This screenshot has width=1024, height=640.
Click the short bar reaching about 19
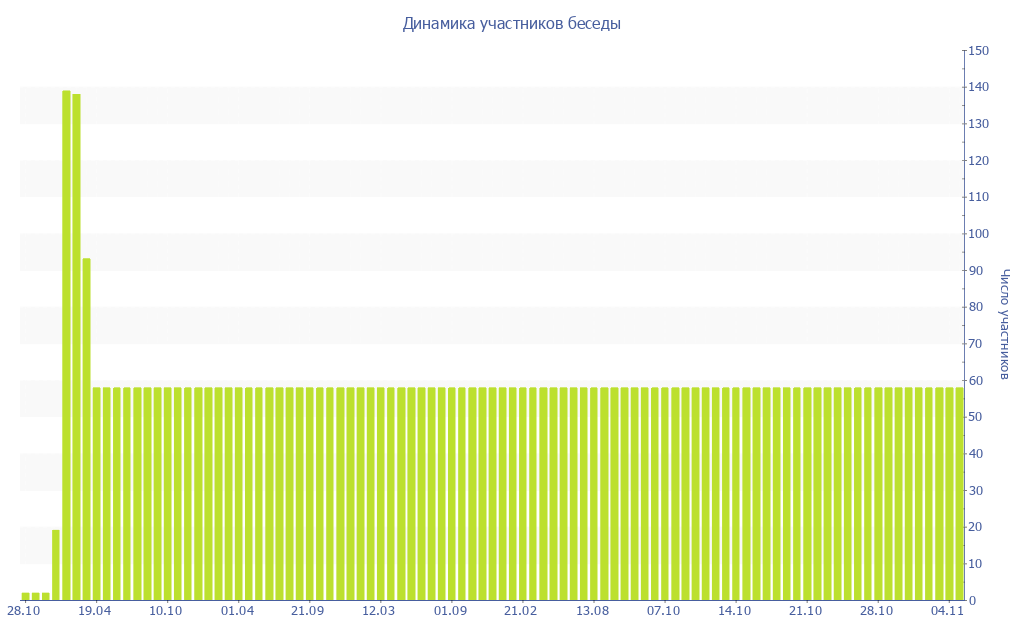point(56,565)
